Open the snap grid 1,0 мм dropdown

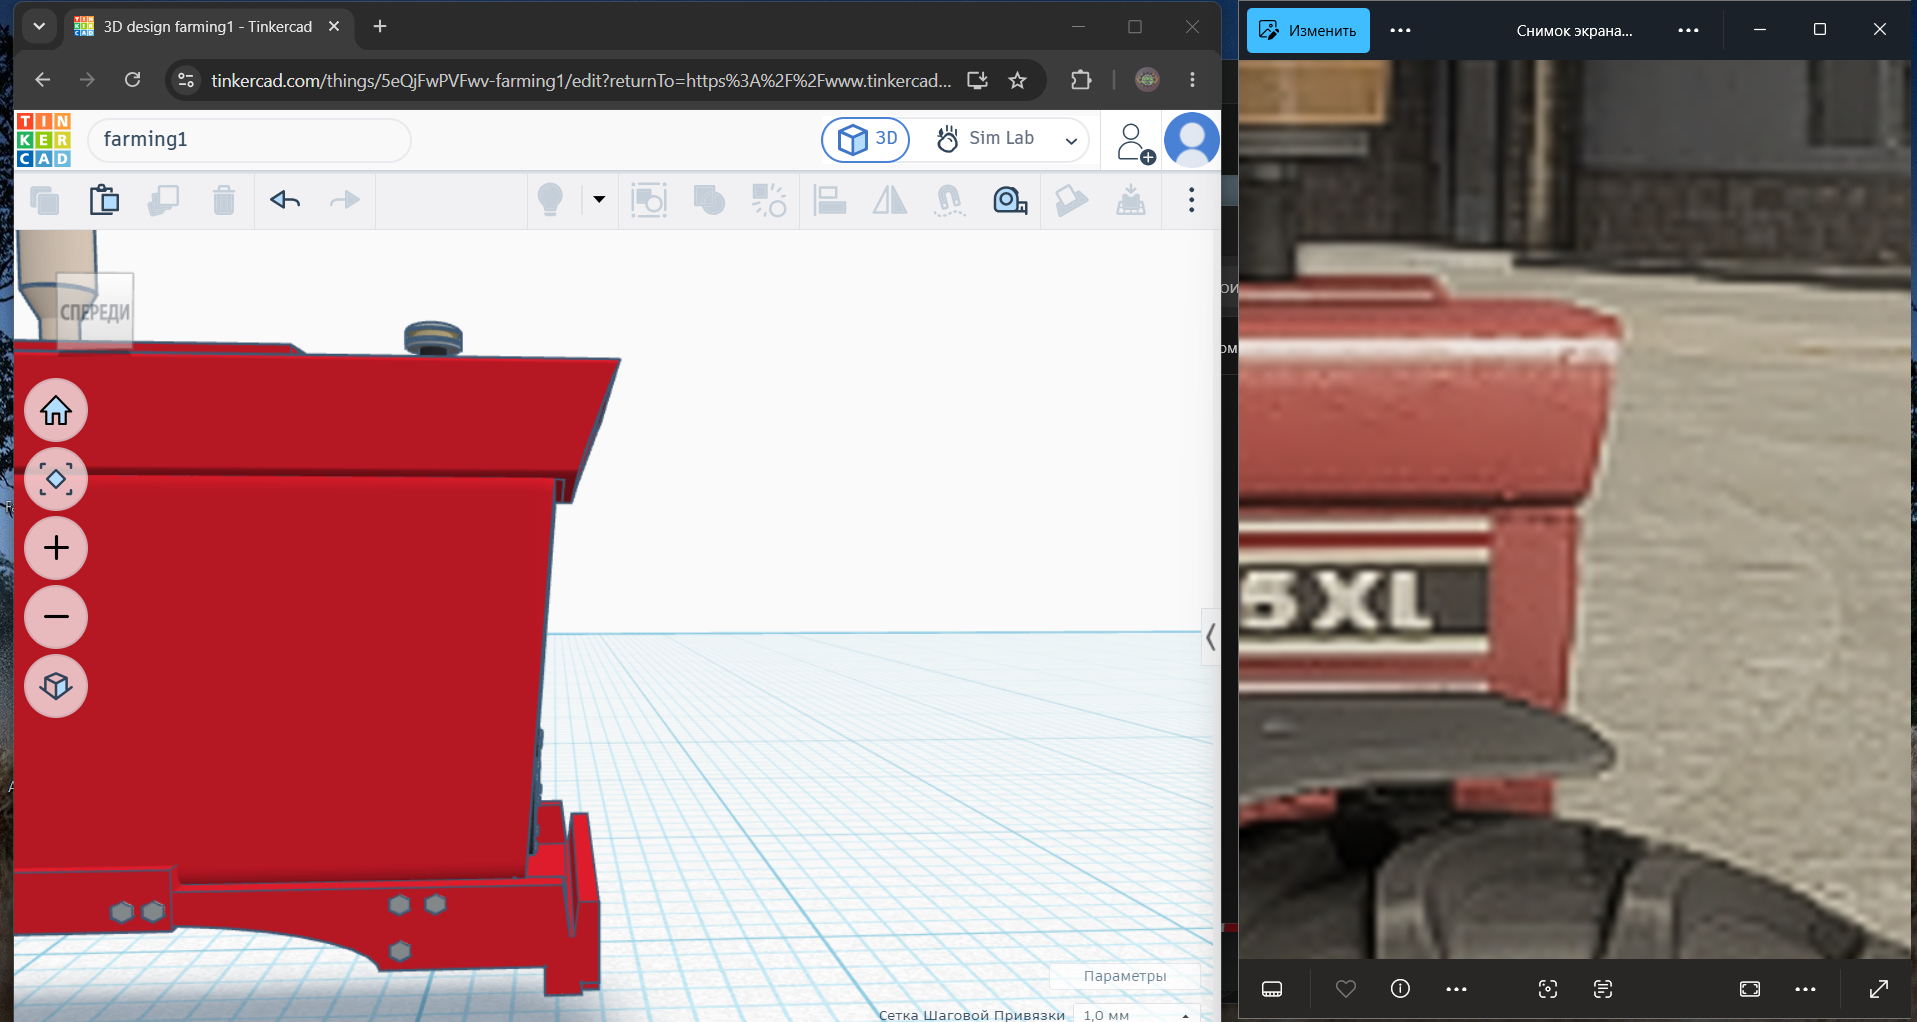(1136, 1014)
